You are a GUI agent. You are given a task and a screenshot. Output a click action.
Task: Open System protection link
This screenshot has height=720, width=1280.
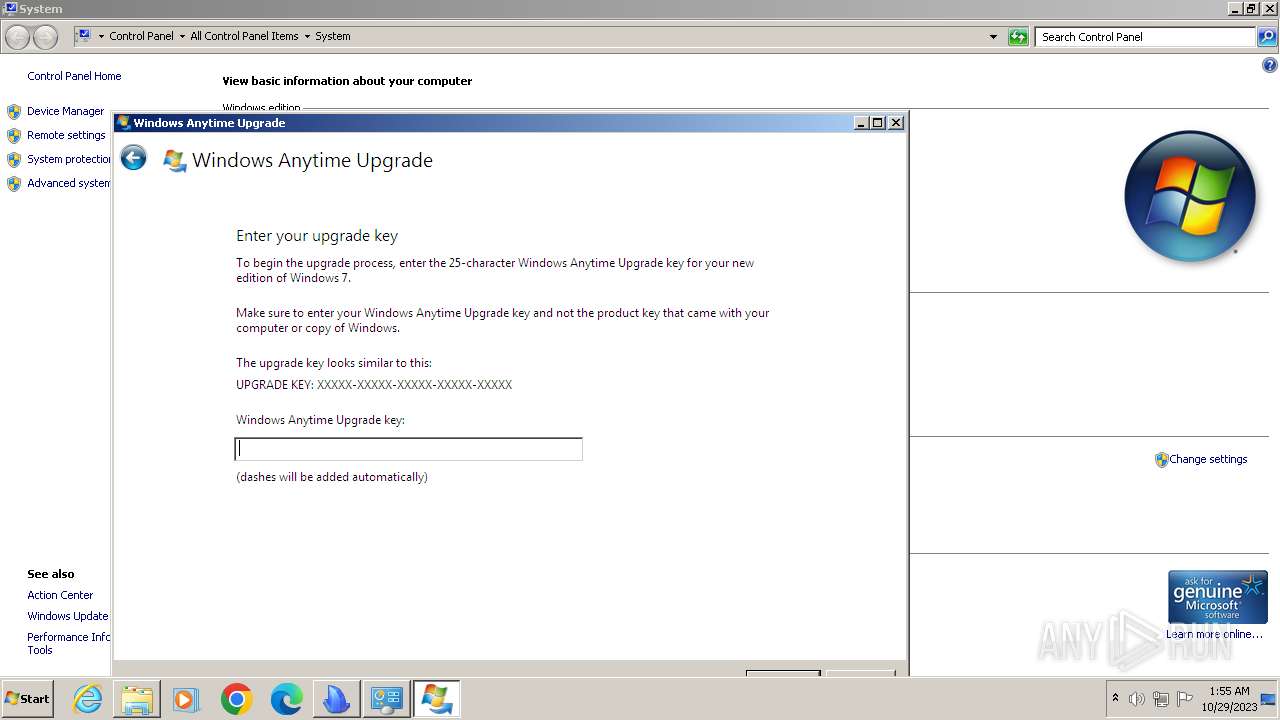tap(69, 159)
